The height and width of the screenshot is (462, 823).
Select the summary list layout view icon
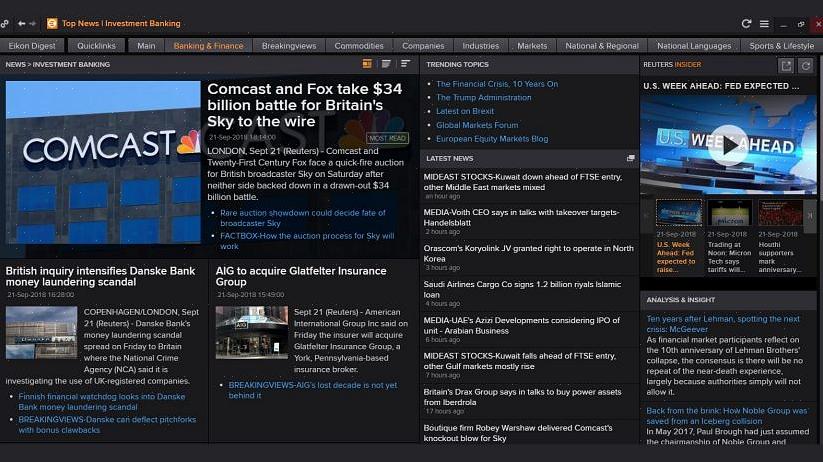click(386, 64)
